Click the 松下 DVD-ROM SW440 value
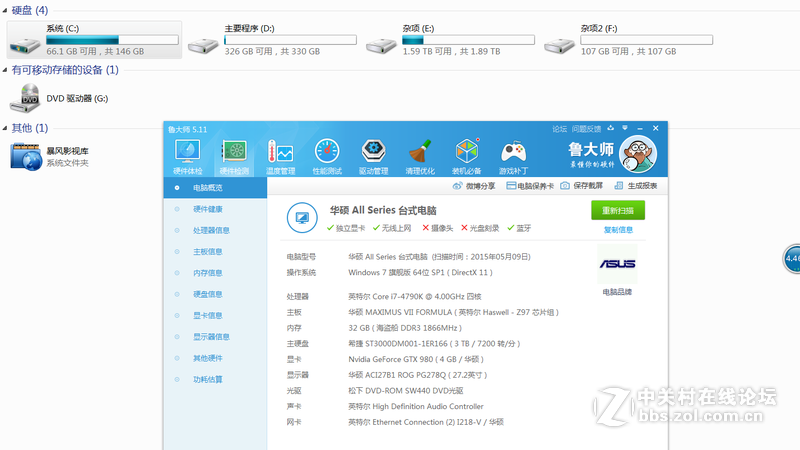This screenshot has width=800, height=450. 406,391
